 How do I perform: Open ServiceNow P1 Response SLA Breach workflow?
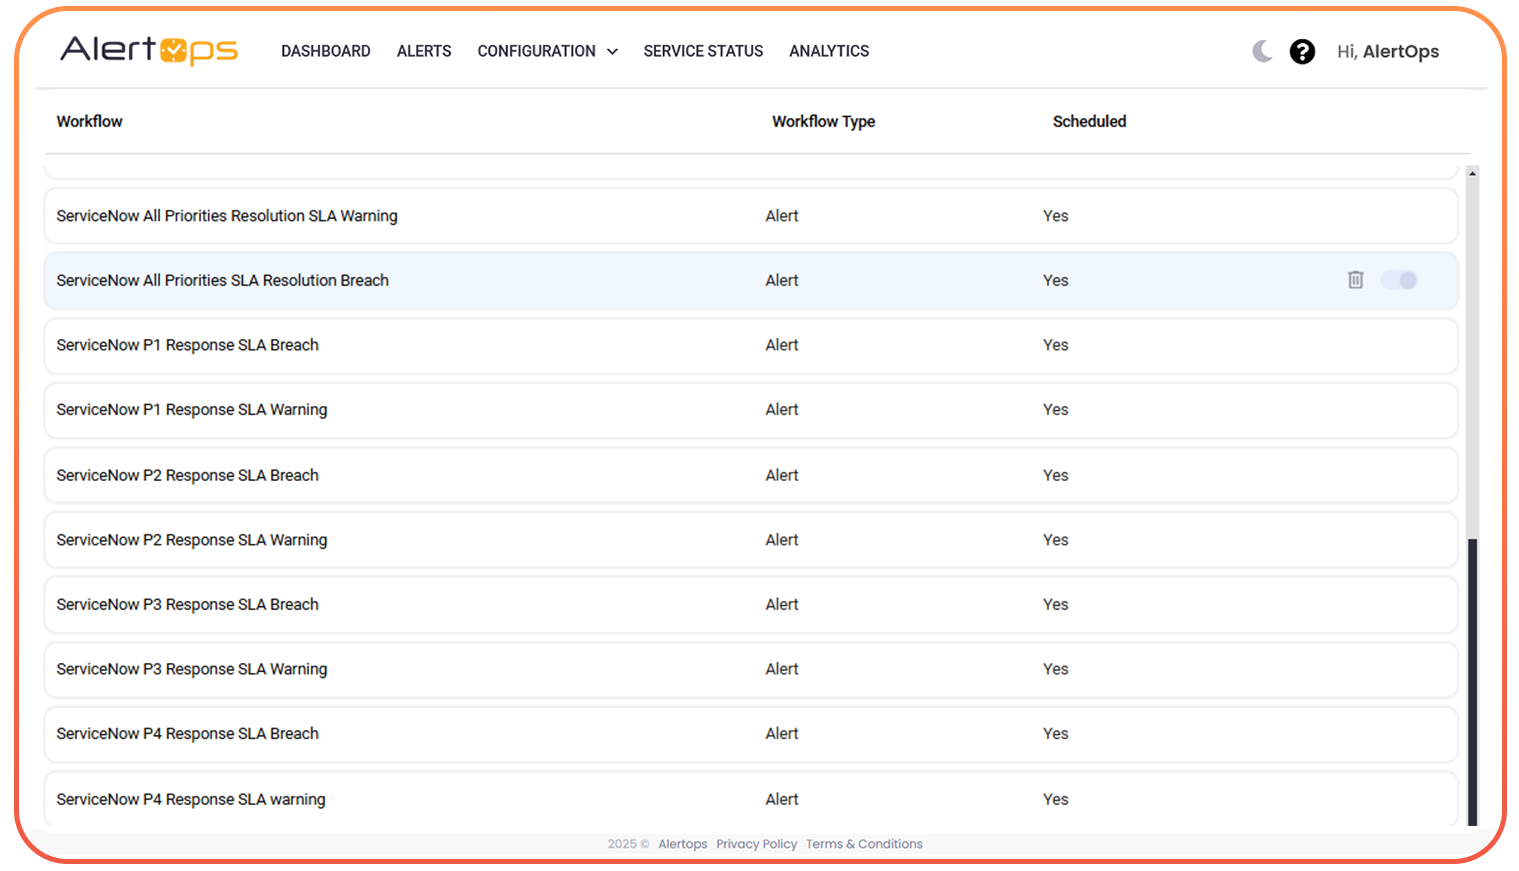(x=187, y=345)
